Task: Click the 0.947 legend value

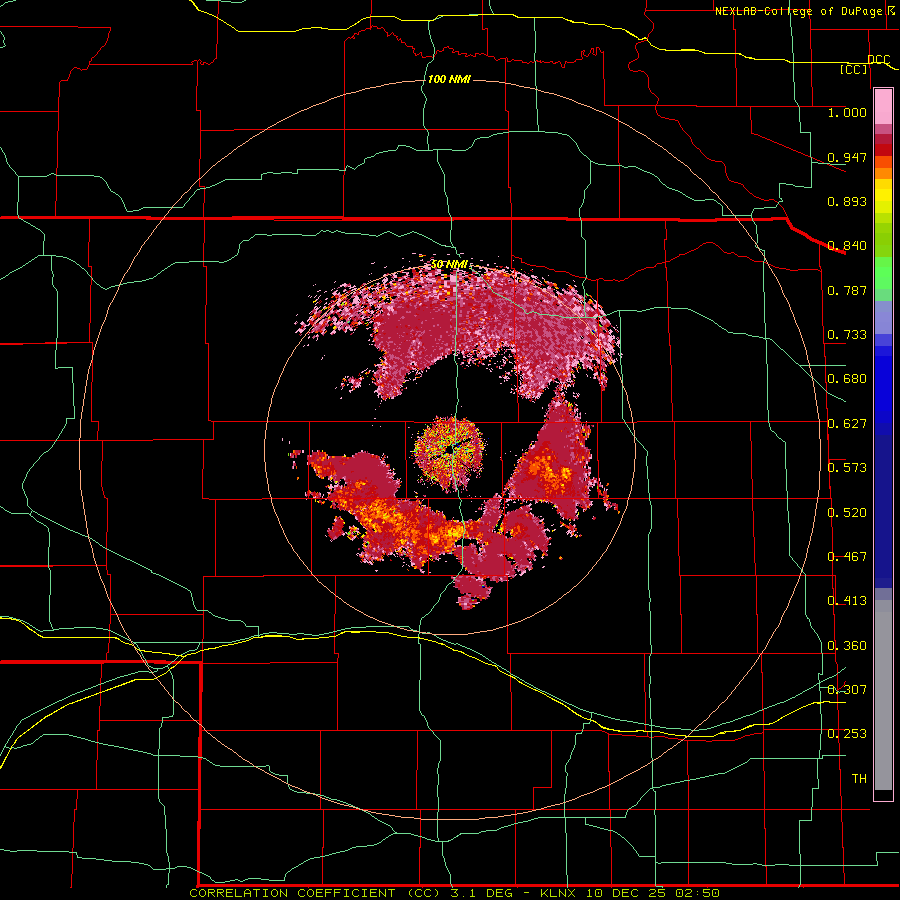Action: [x=847, y=157]
